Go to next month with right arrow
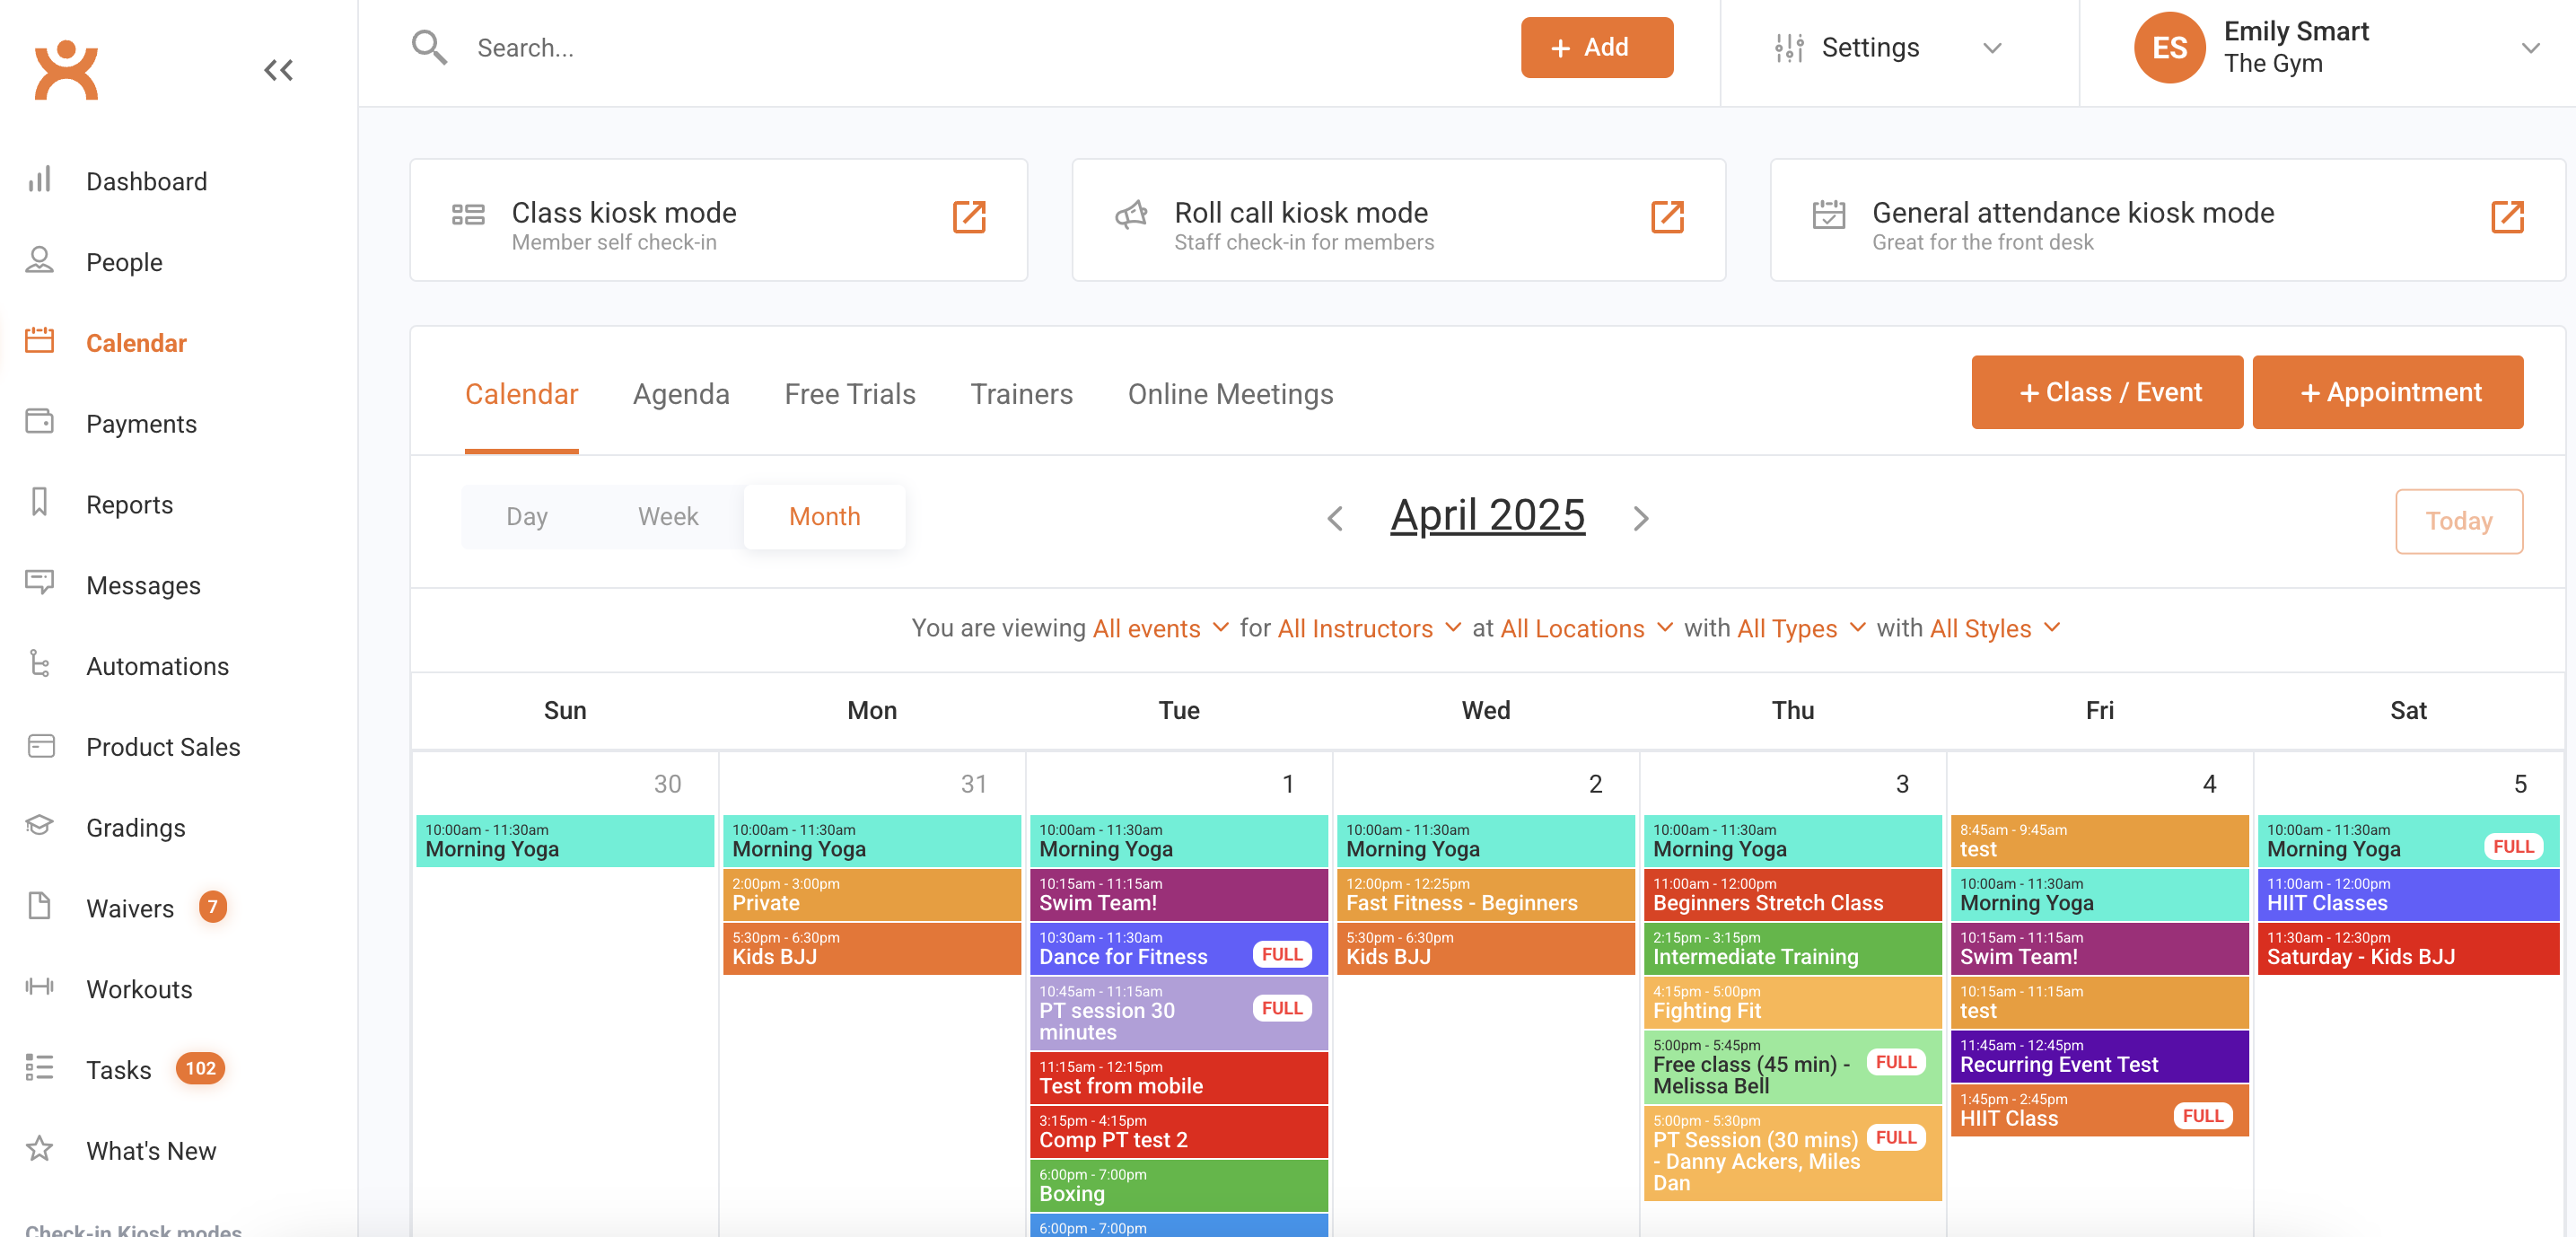 tap(1640, 518)
